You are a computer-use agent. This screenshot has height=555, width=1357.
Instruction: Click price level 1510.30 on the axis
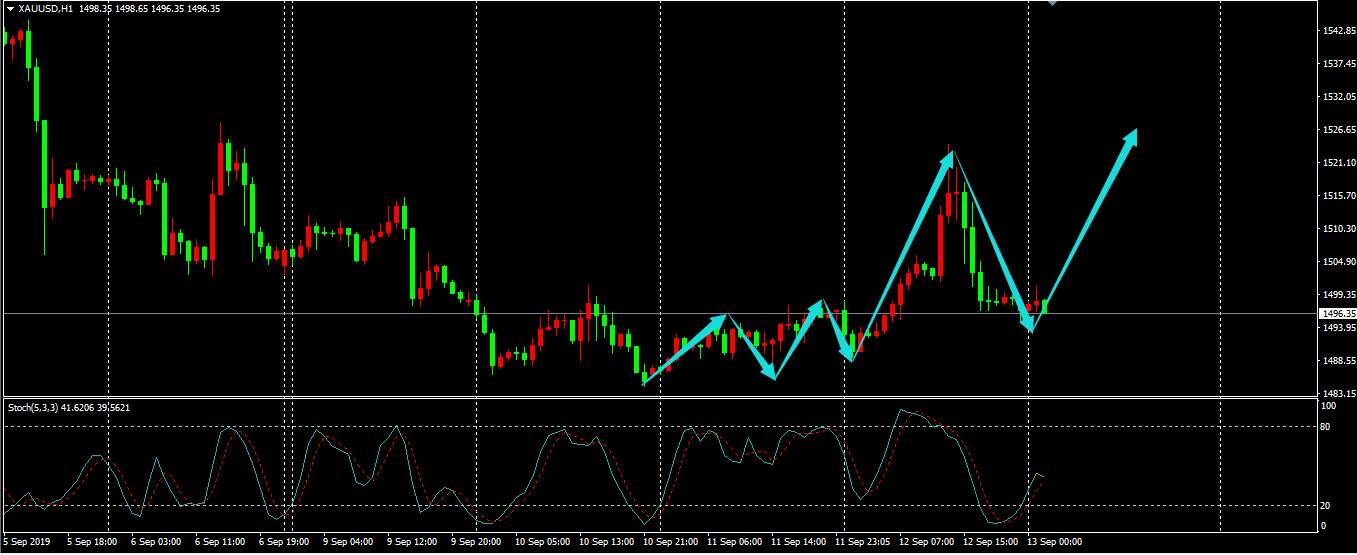click(1338, 229)
